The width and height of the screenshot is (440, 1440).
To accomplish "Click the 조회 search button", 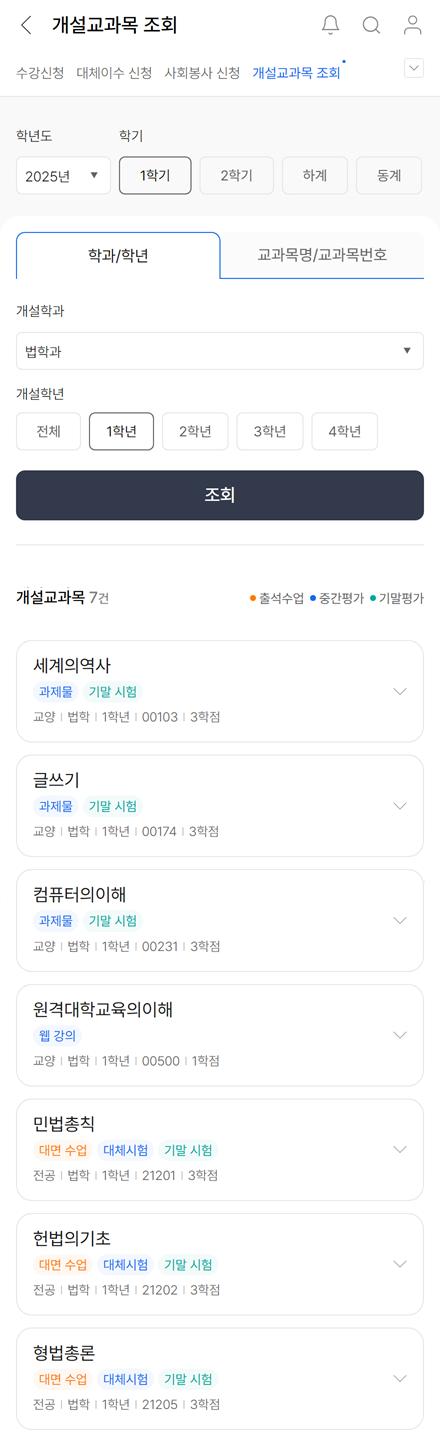I will [220, 495].
